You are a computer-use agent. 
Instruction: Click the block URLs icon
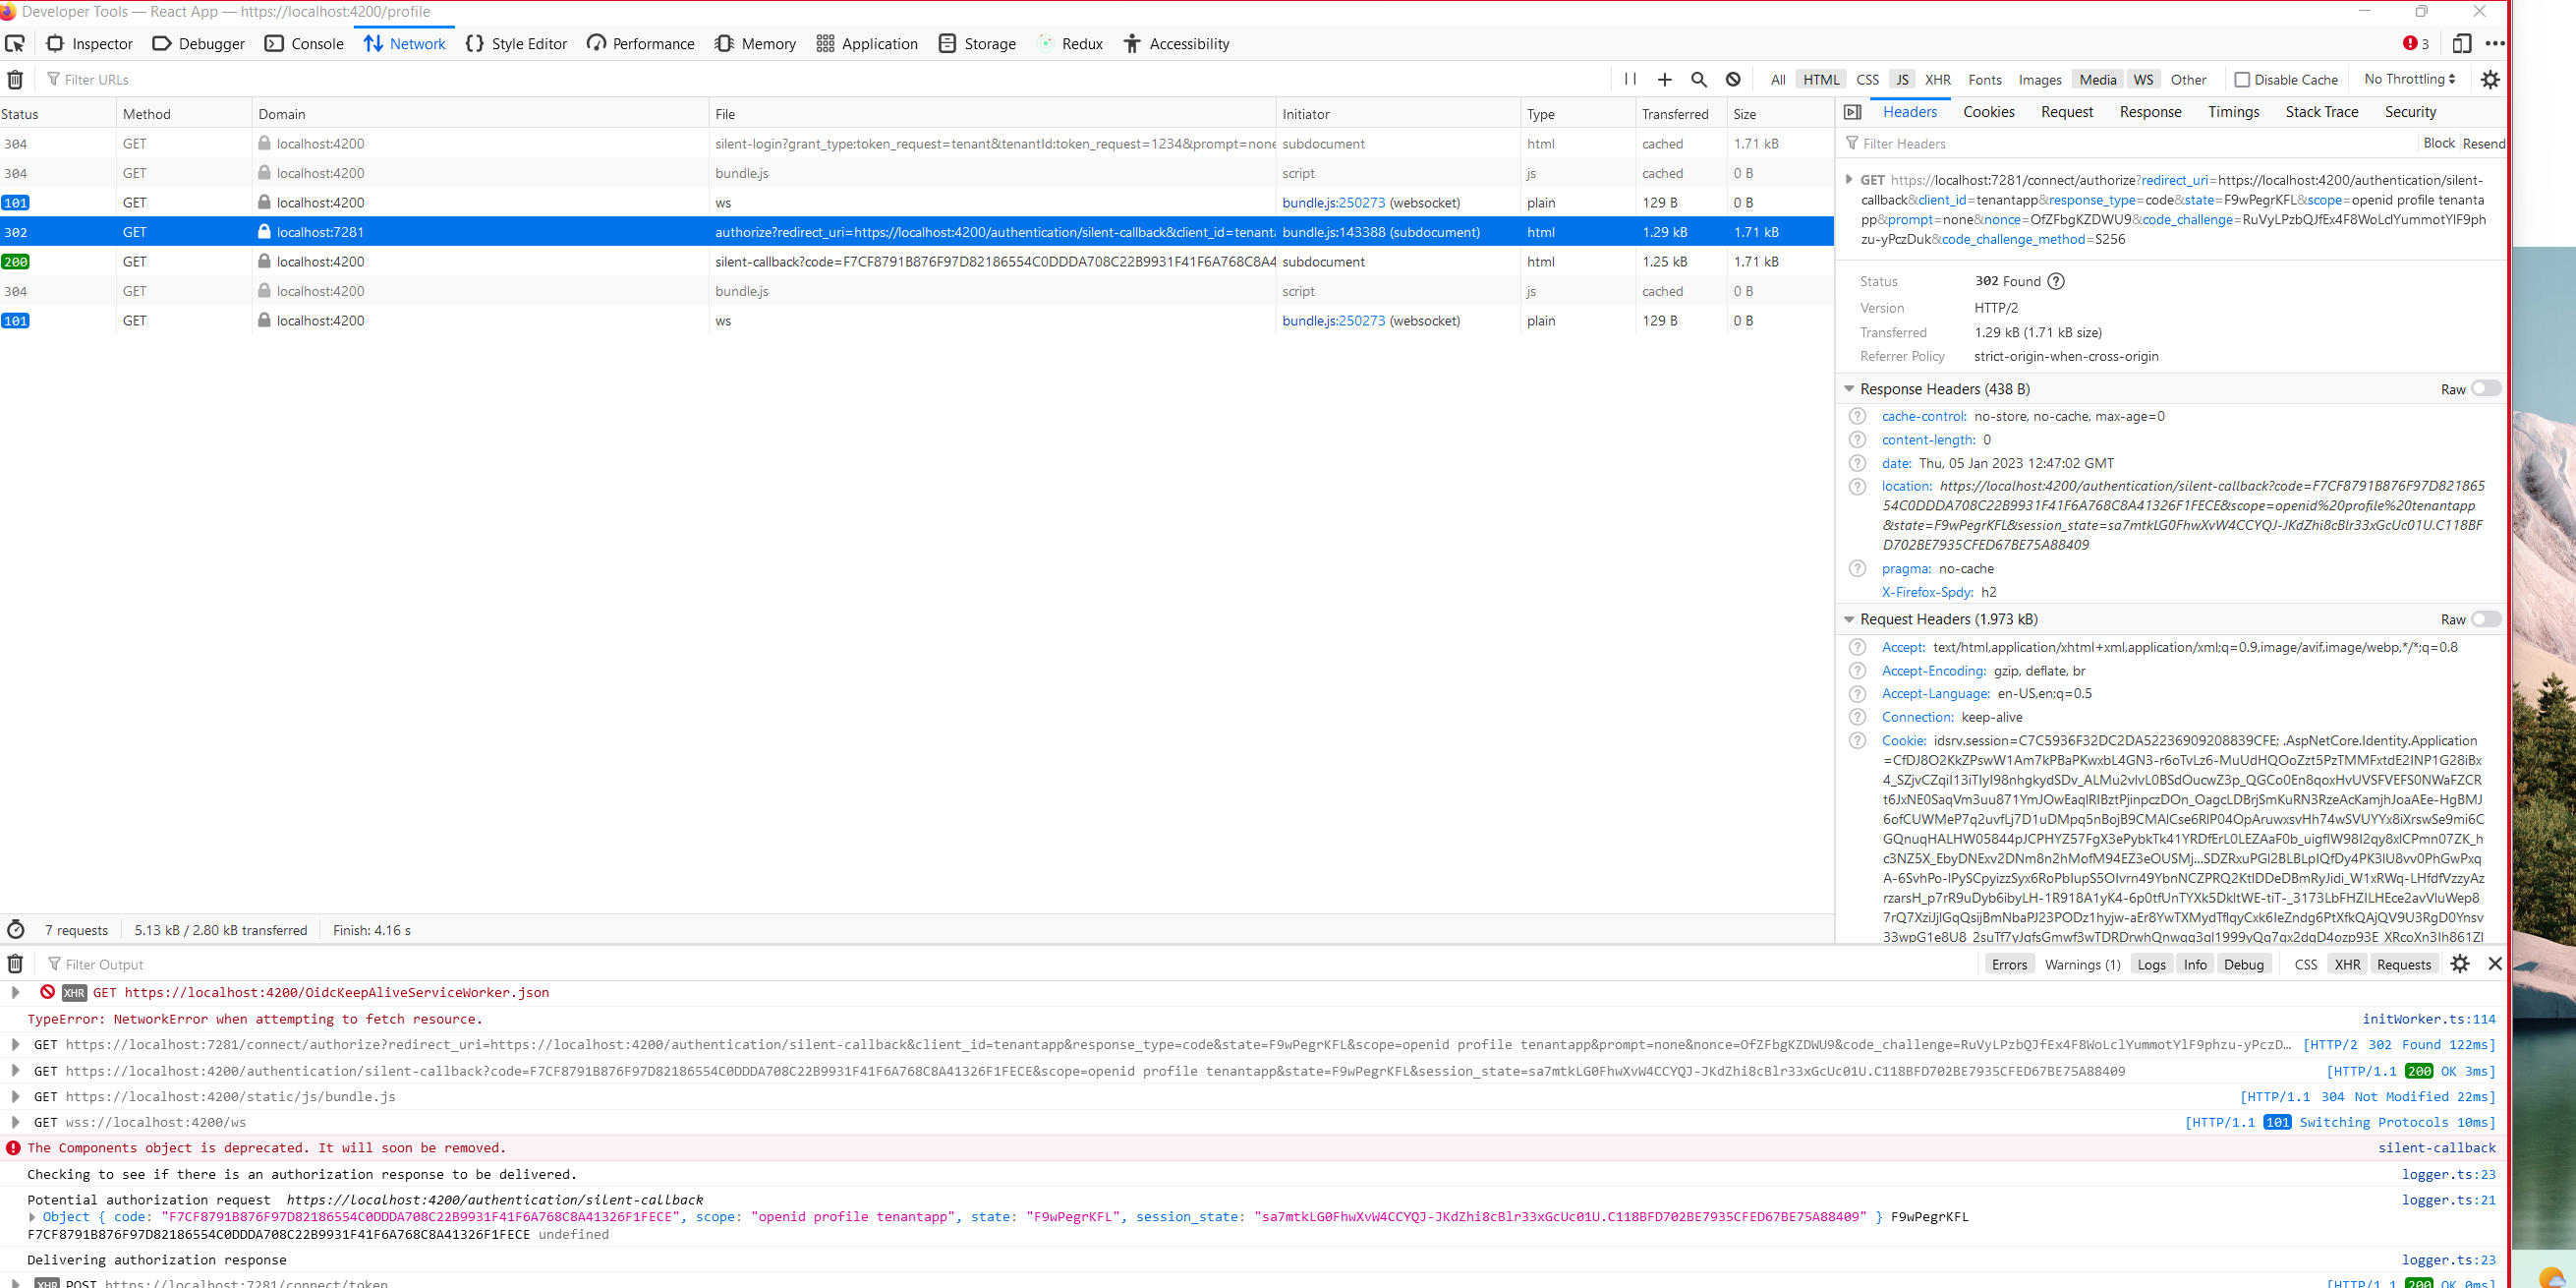click(1733, 79)
